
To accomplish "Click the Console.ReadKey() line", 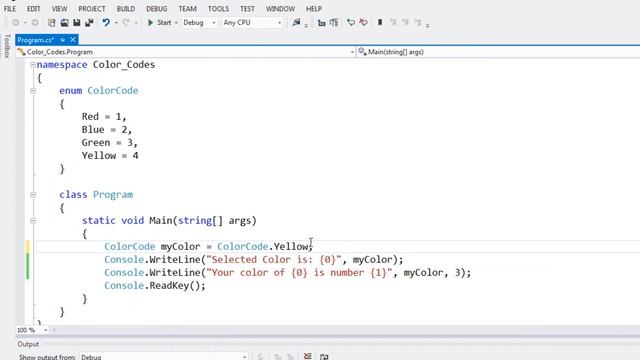I will (155, 286).
